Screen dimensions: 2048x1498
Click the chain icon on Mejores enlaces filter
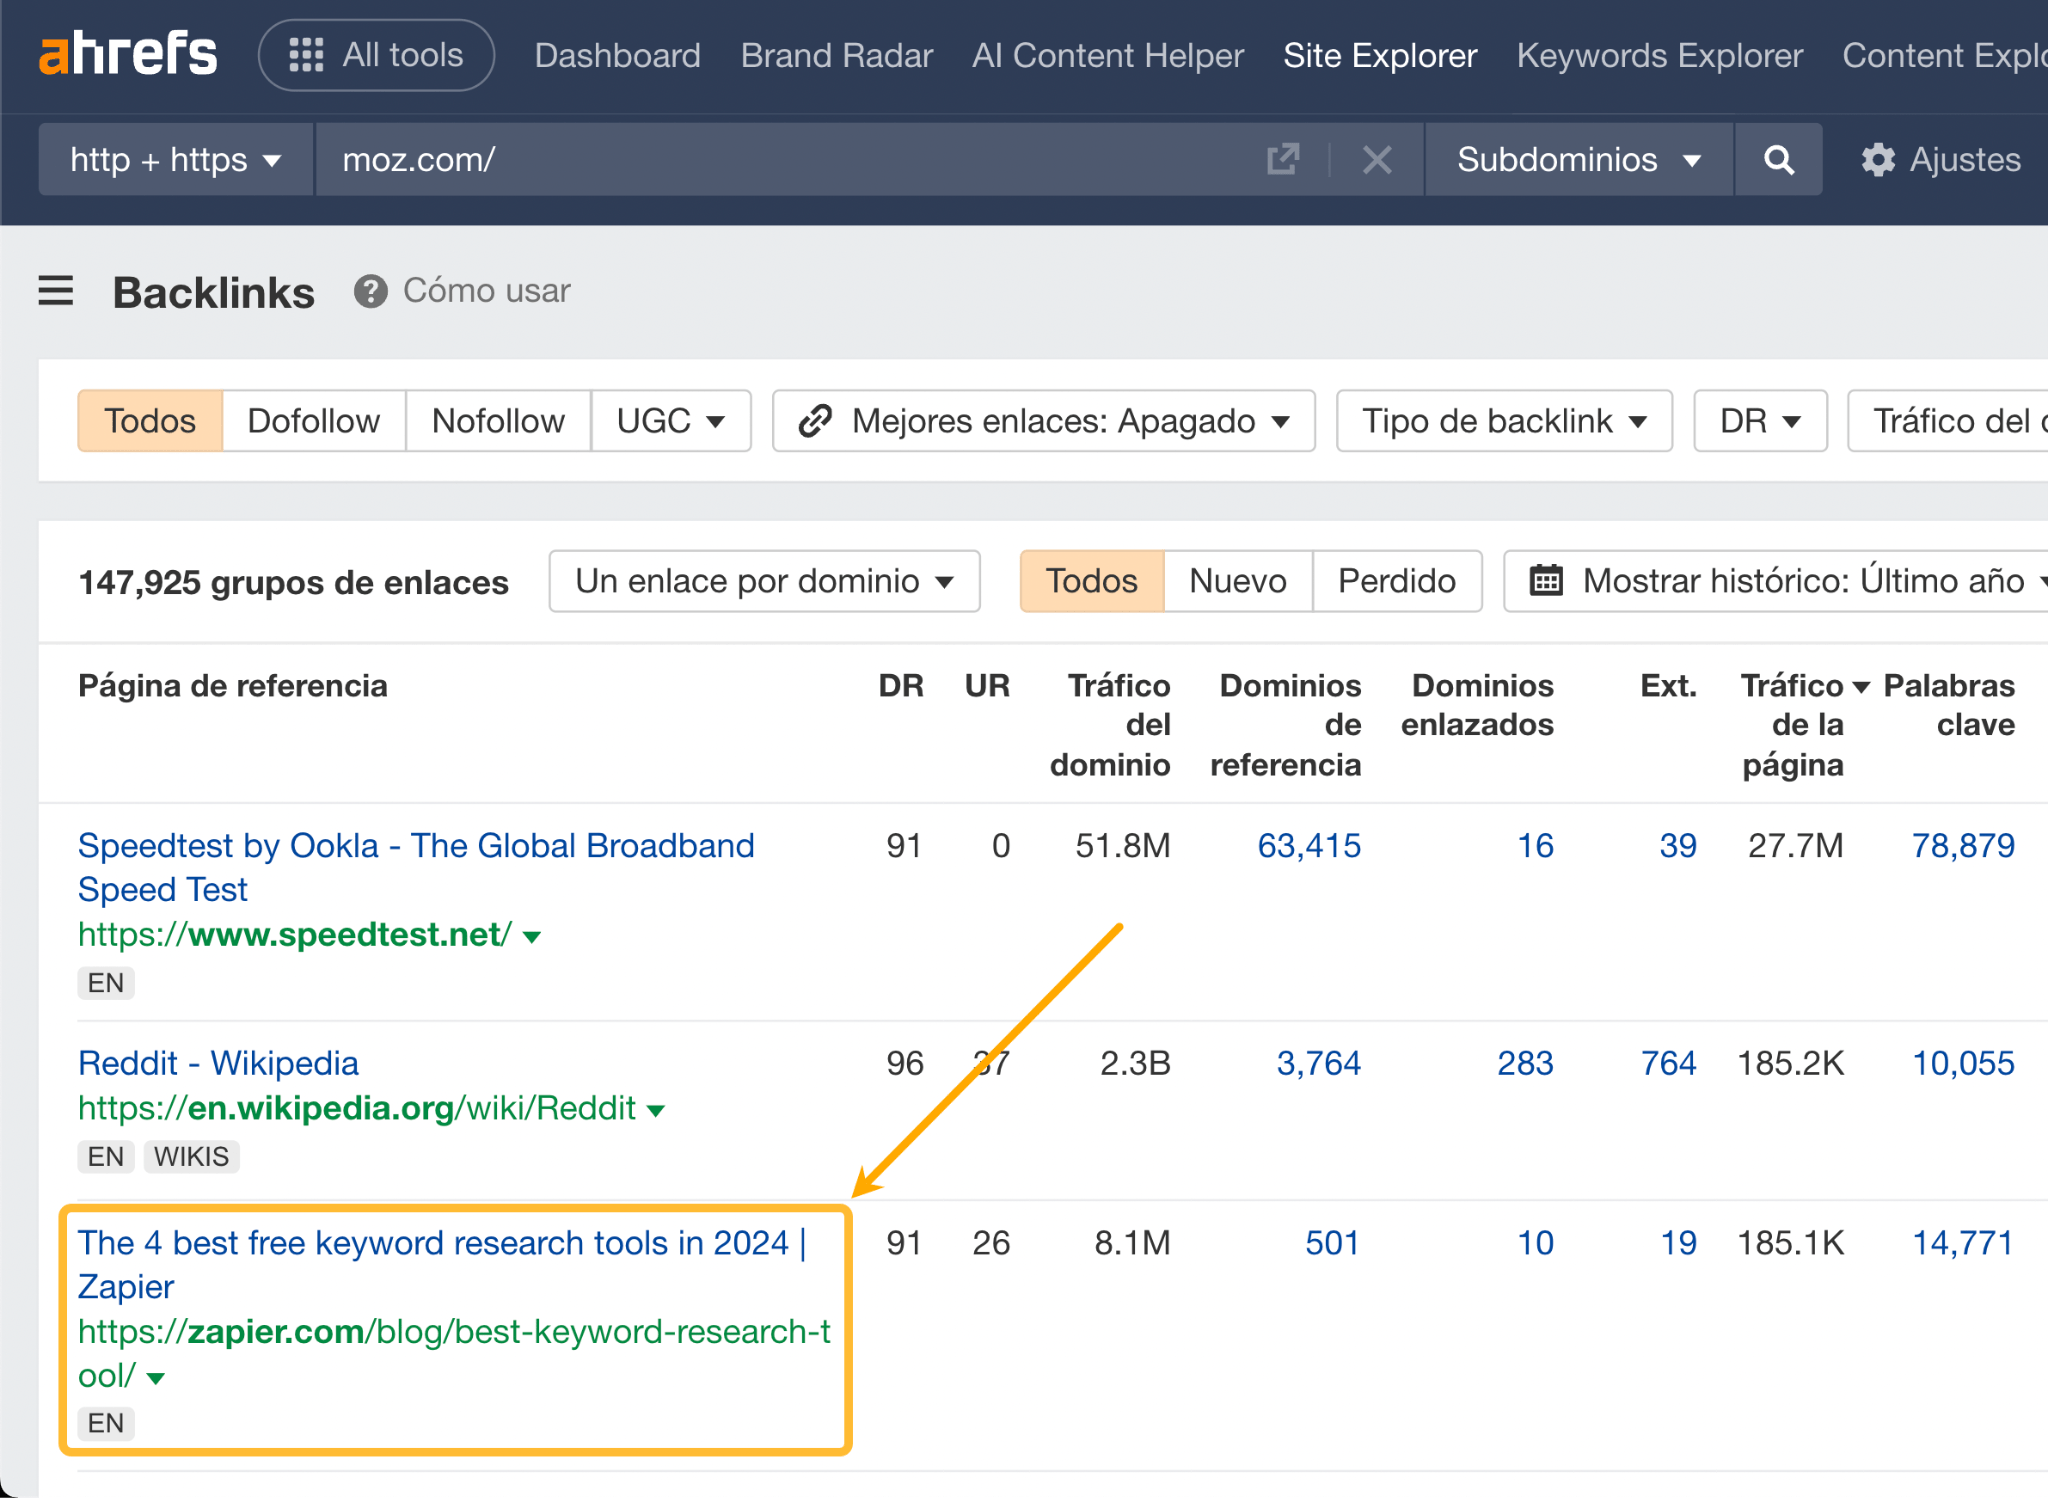pos(816,421)
